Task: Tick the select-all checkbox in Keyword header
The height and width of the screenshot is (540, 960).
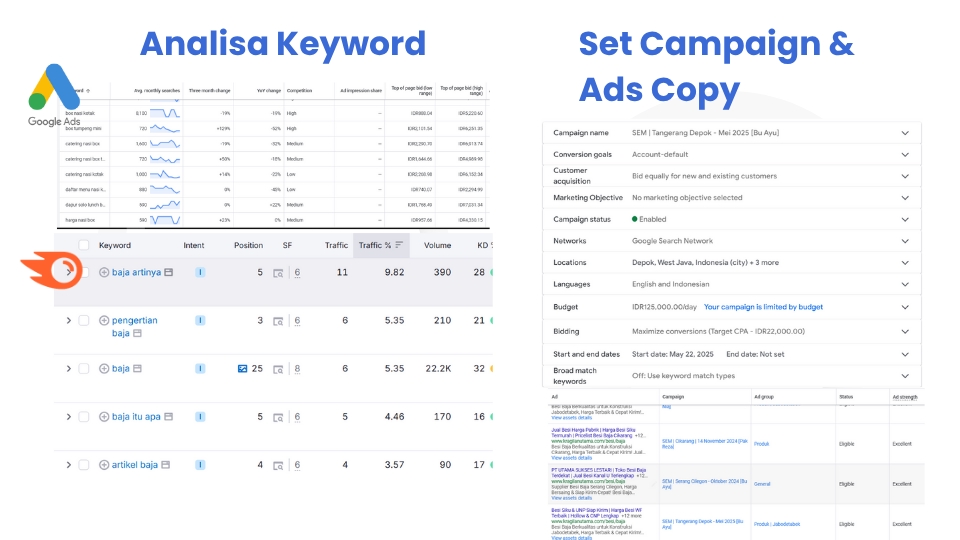Action: pos(84,246)
